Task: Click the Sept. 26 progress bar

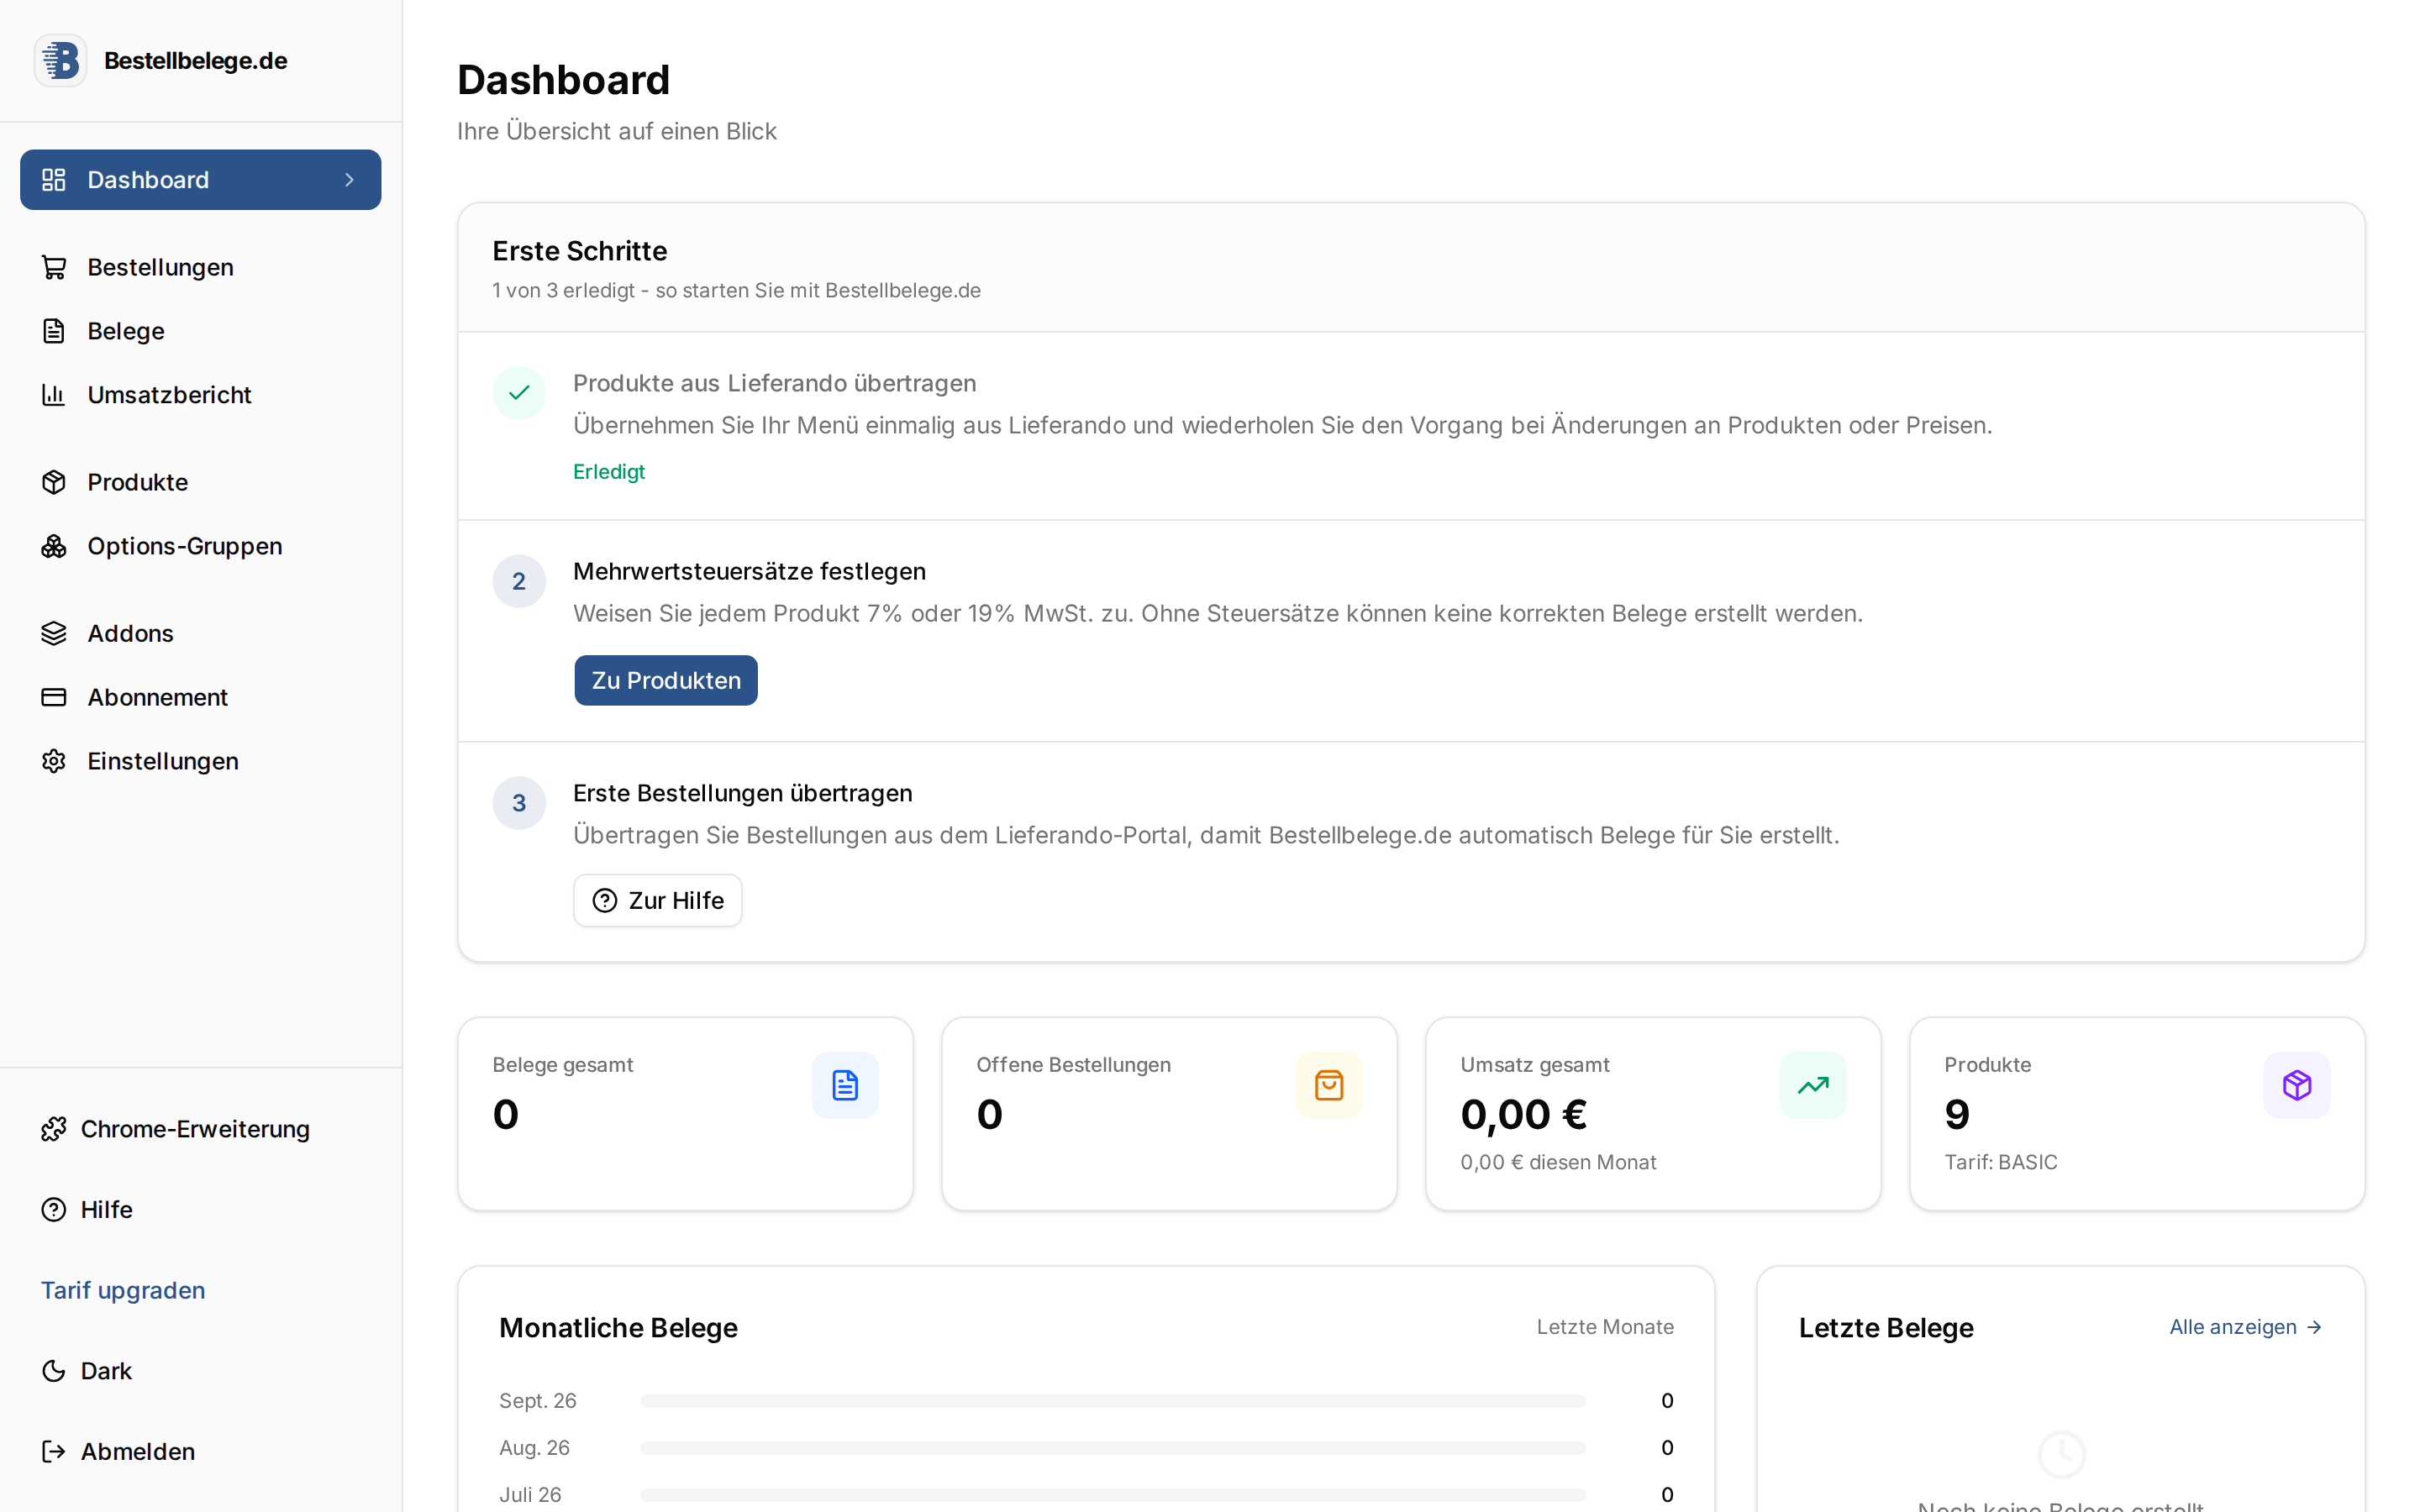Action: [1113, 1401]
